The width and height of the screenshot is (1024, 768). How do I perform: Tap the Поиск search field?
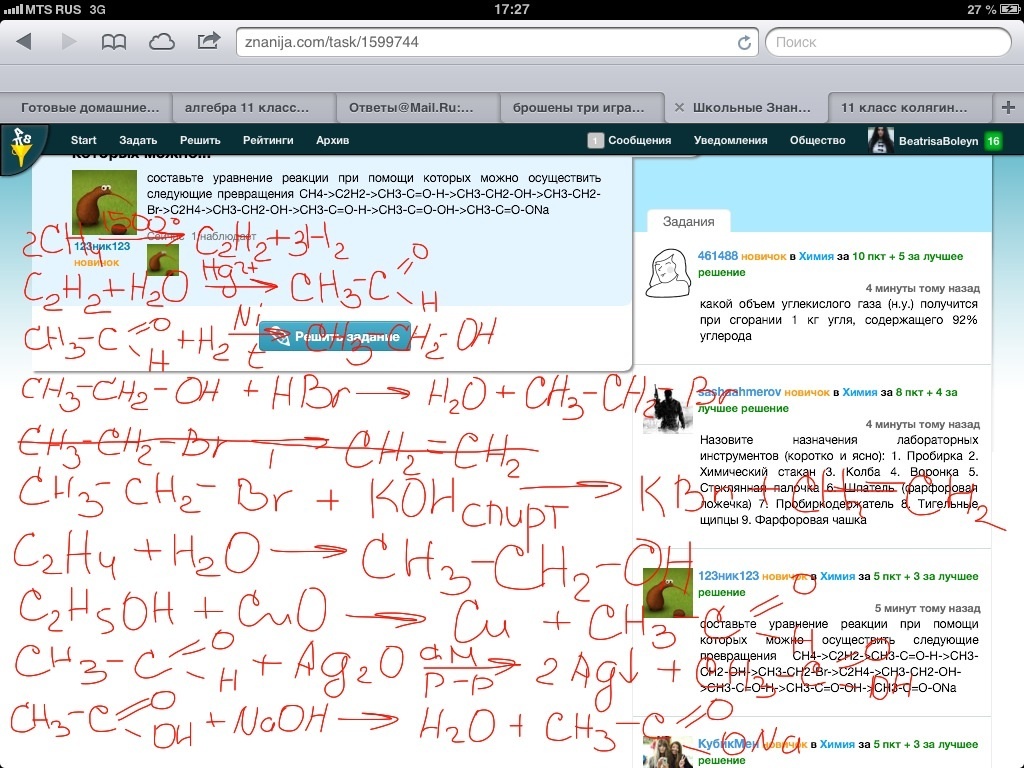[887, 43]
